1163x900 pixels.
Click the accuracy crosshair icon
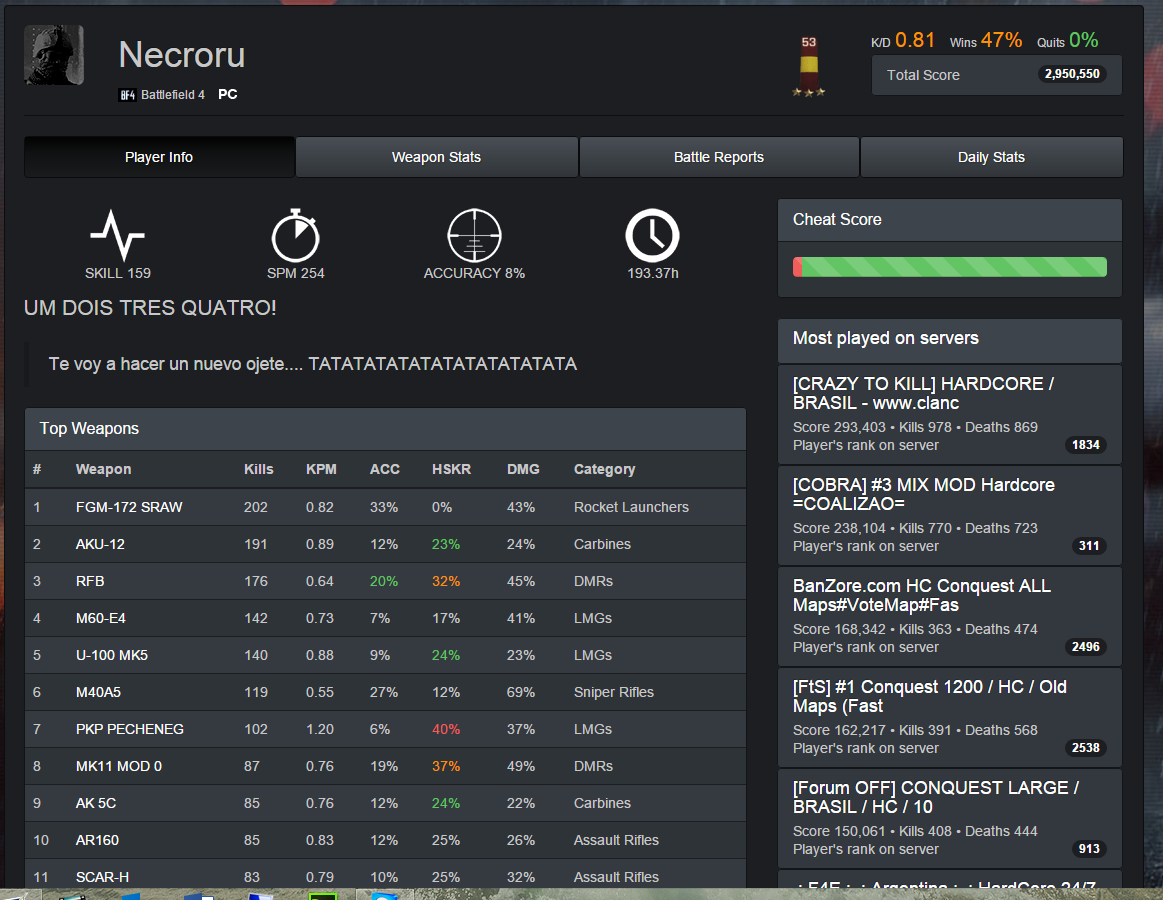(474, 235)
